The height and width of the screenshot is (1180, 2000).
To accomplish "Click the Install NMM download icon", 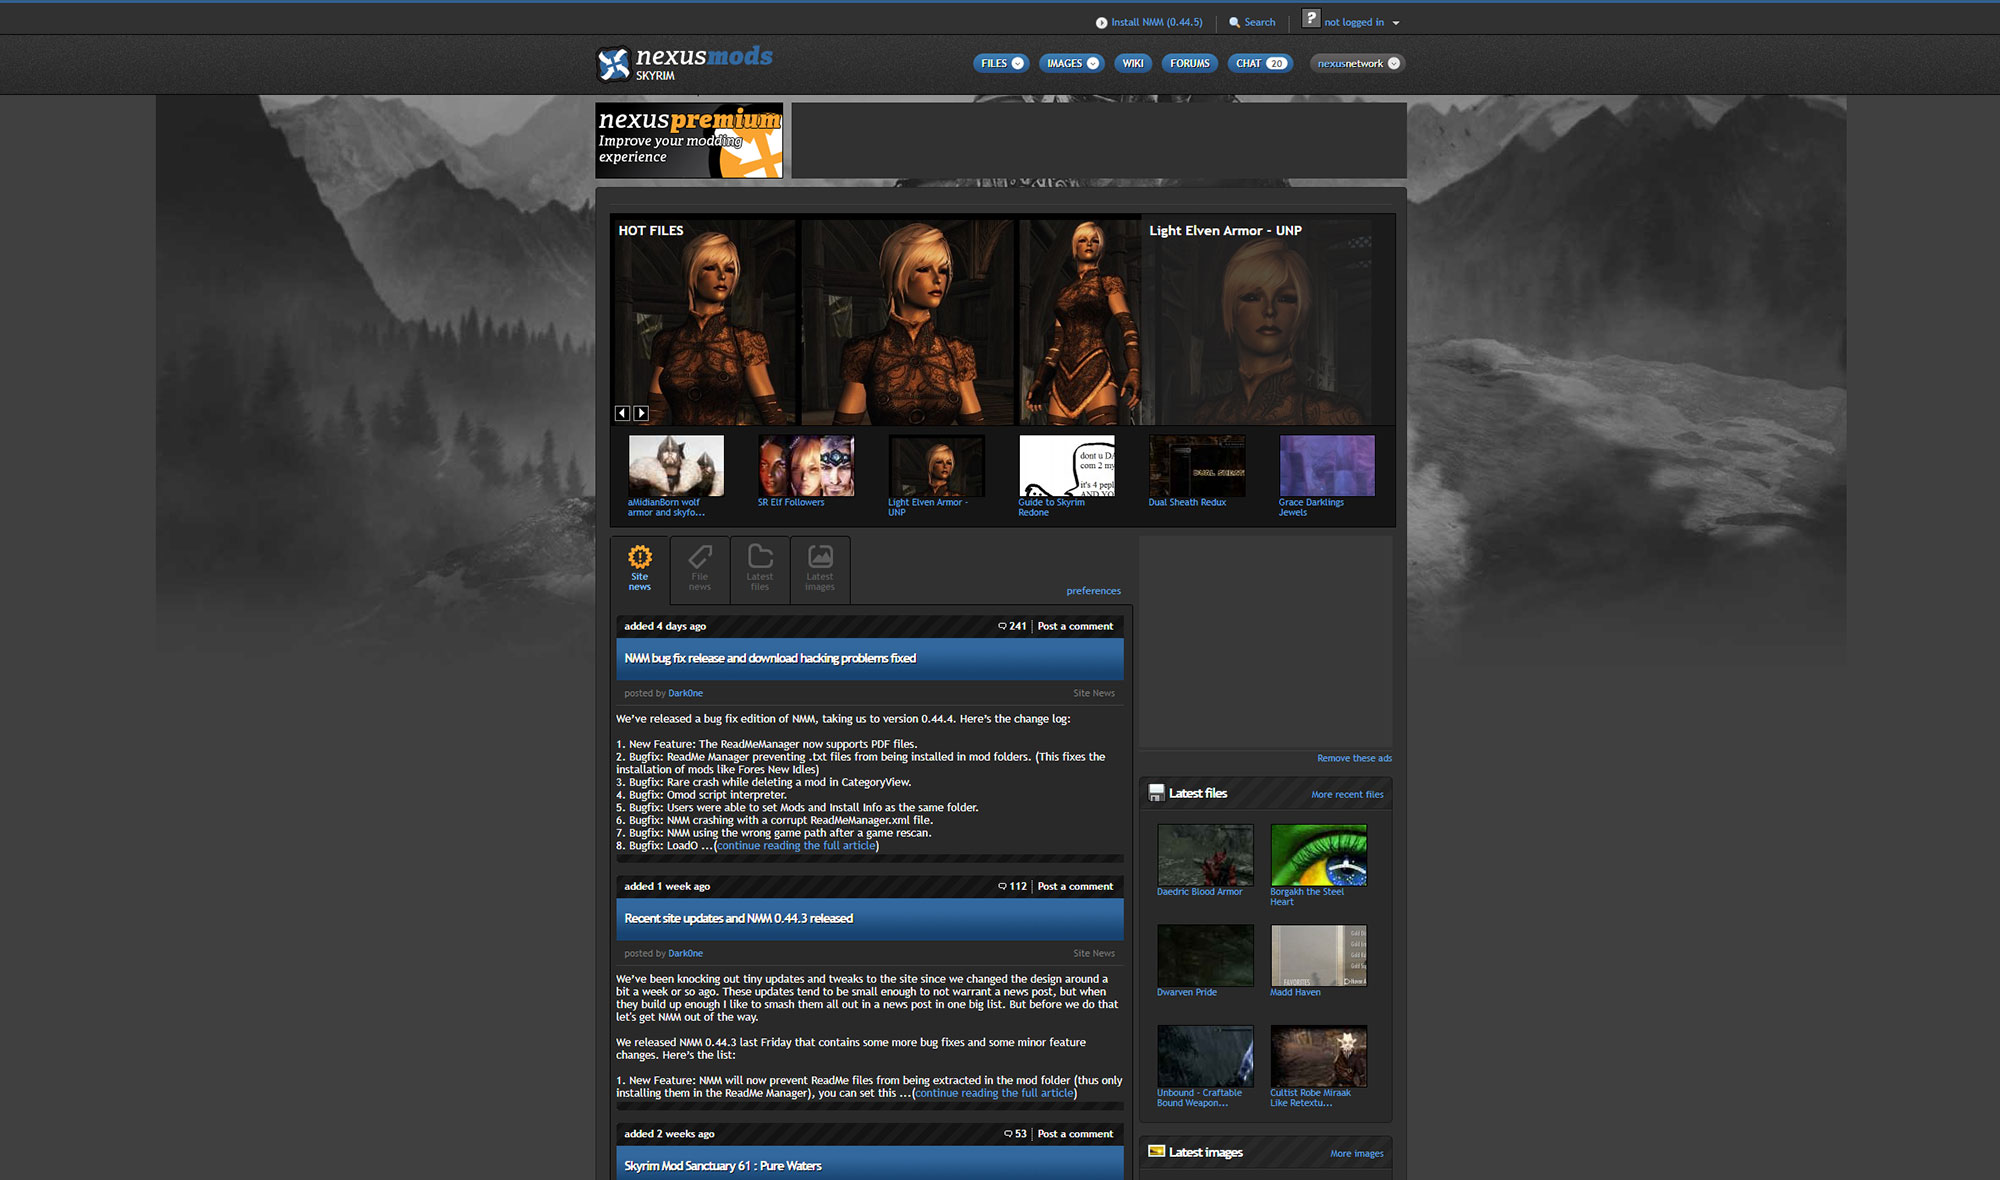I will tap(1101, 22).
